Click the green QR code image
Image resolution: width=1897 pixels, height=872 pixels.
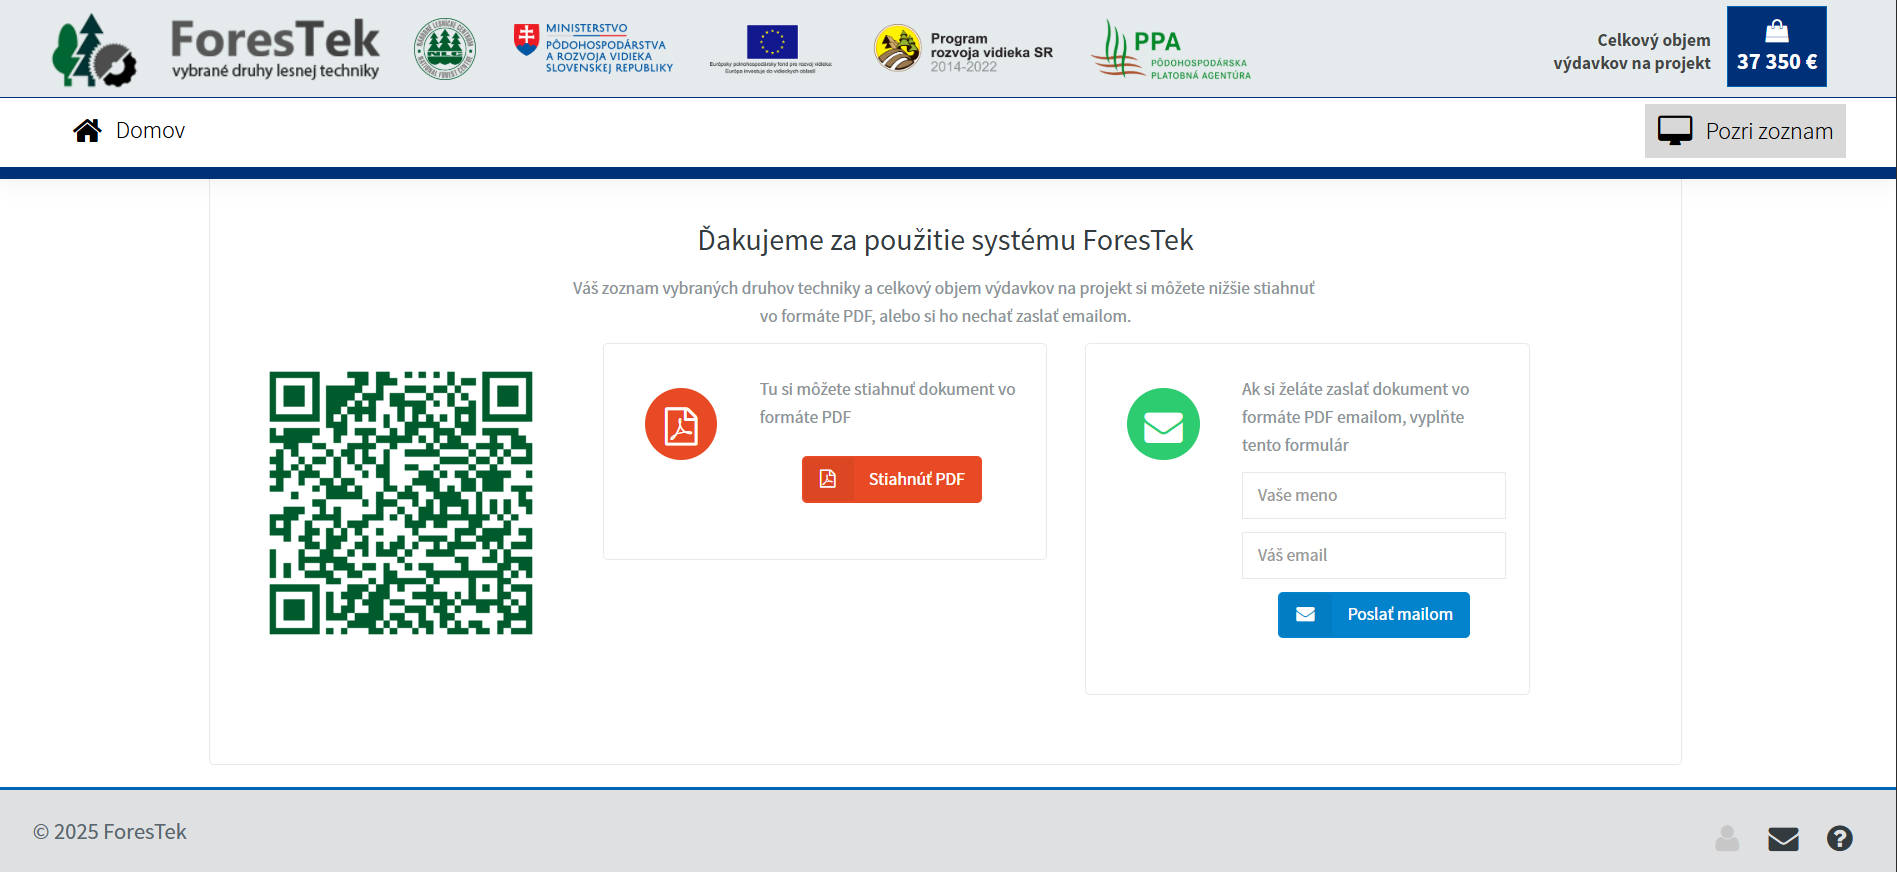click(x=401, y=503)
